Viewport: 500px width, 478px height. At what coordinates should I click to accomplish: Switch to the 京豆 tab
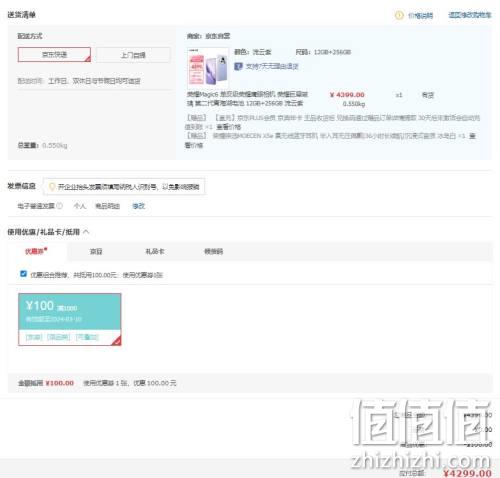pos(96,251)
